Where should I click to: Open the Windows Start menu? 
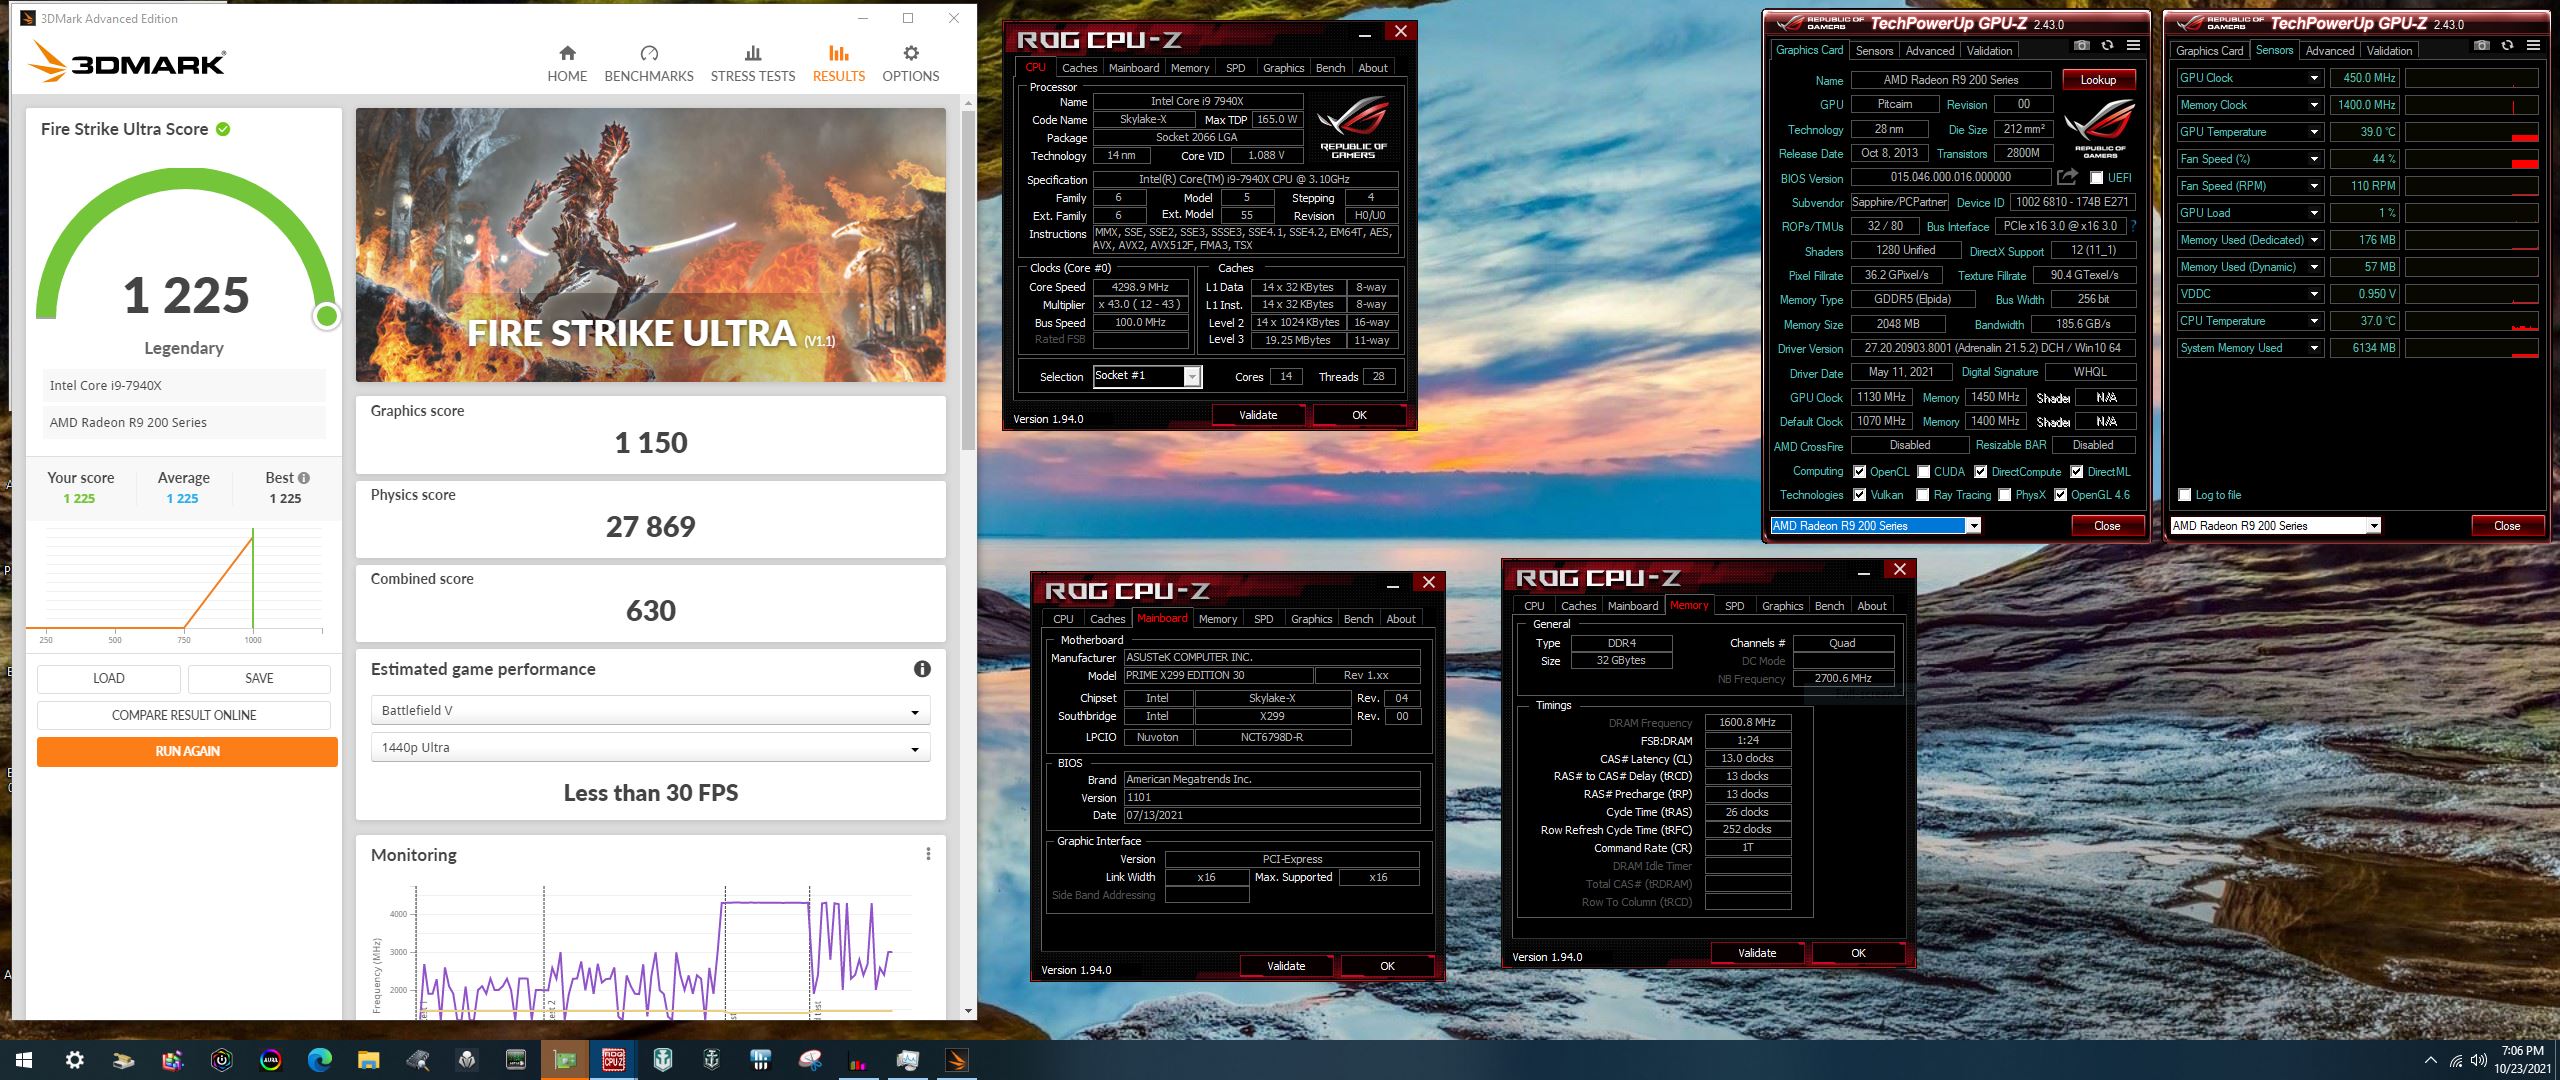[x=24, y=1060]
